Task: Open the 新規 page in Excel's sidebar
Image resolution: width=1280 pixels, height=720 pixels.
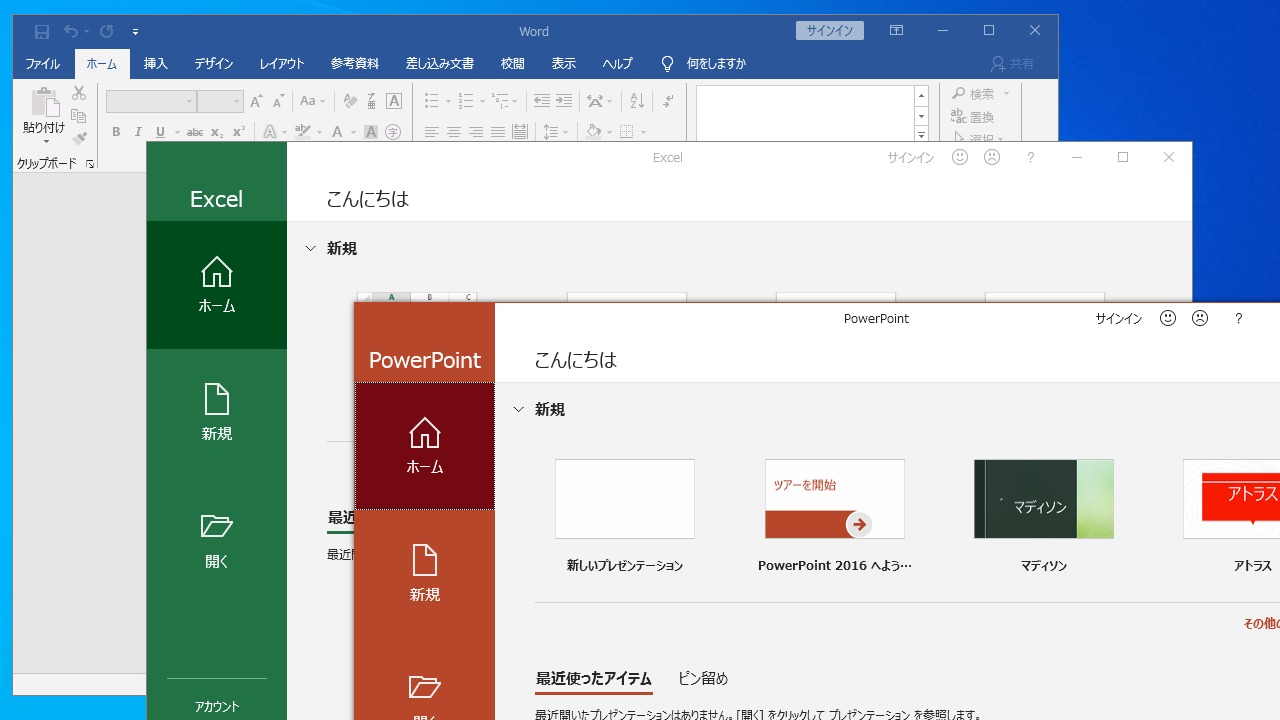Action: 217,413
